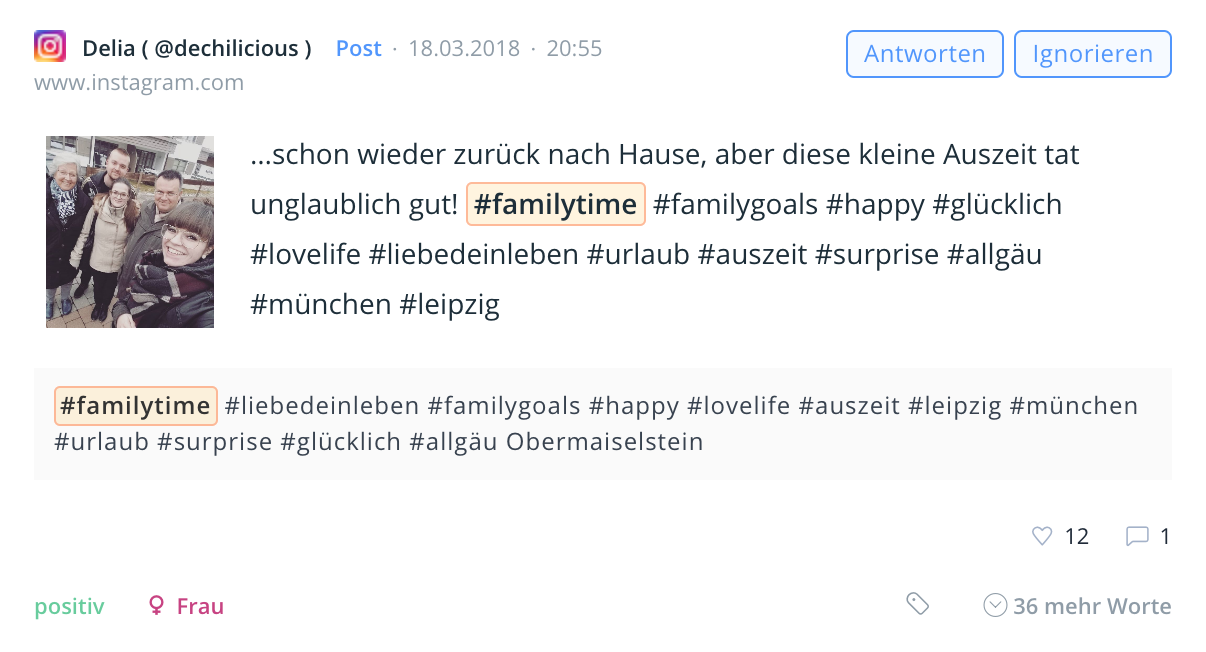The height and width of the screenshot is (652, 1206).
Task: Click the Obermaiselstein location text
Action: click(605, 441)
